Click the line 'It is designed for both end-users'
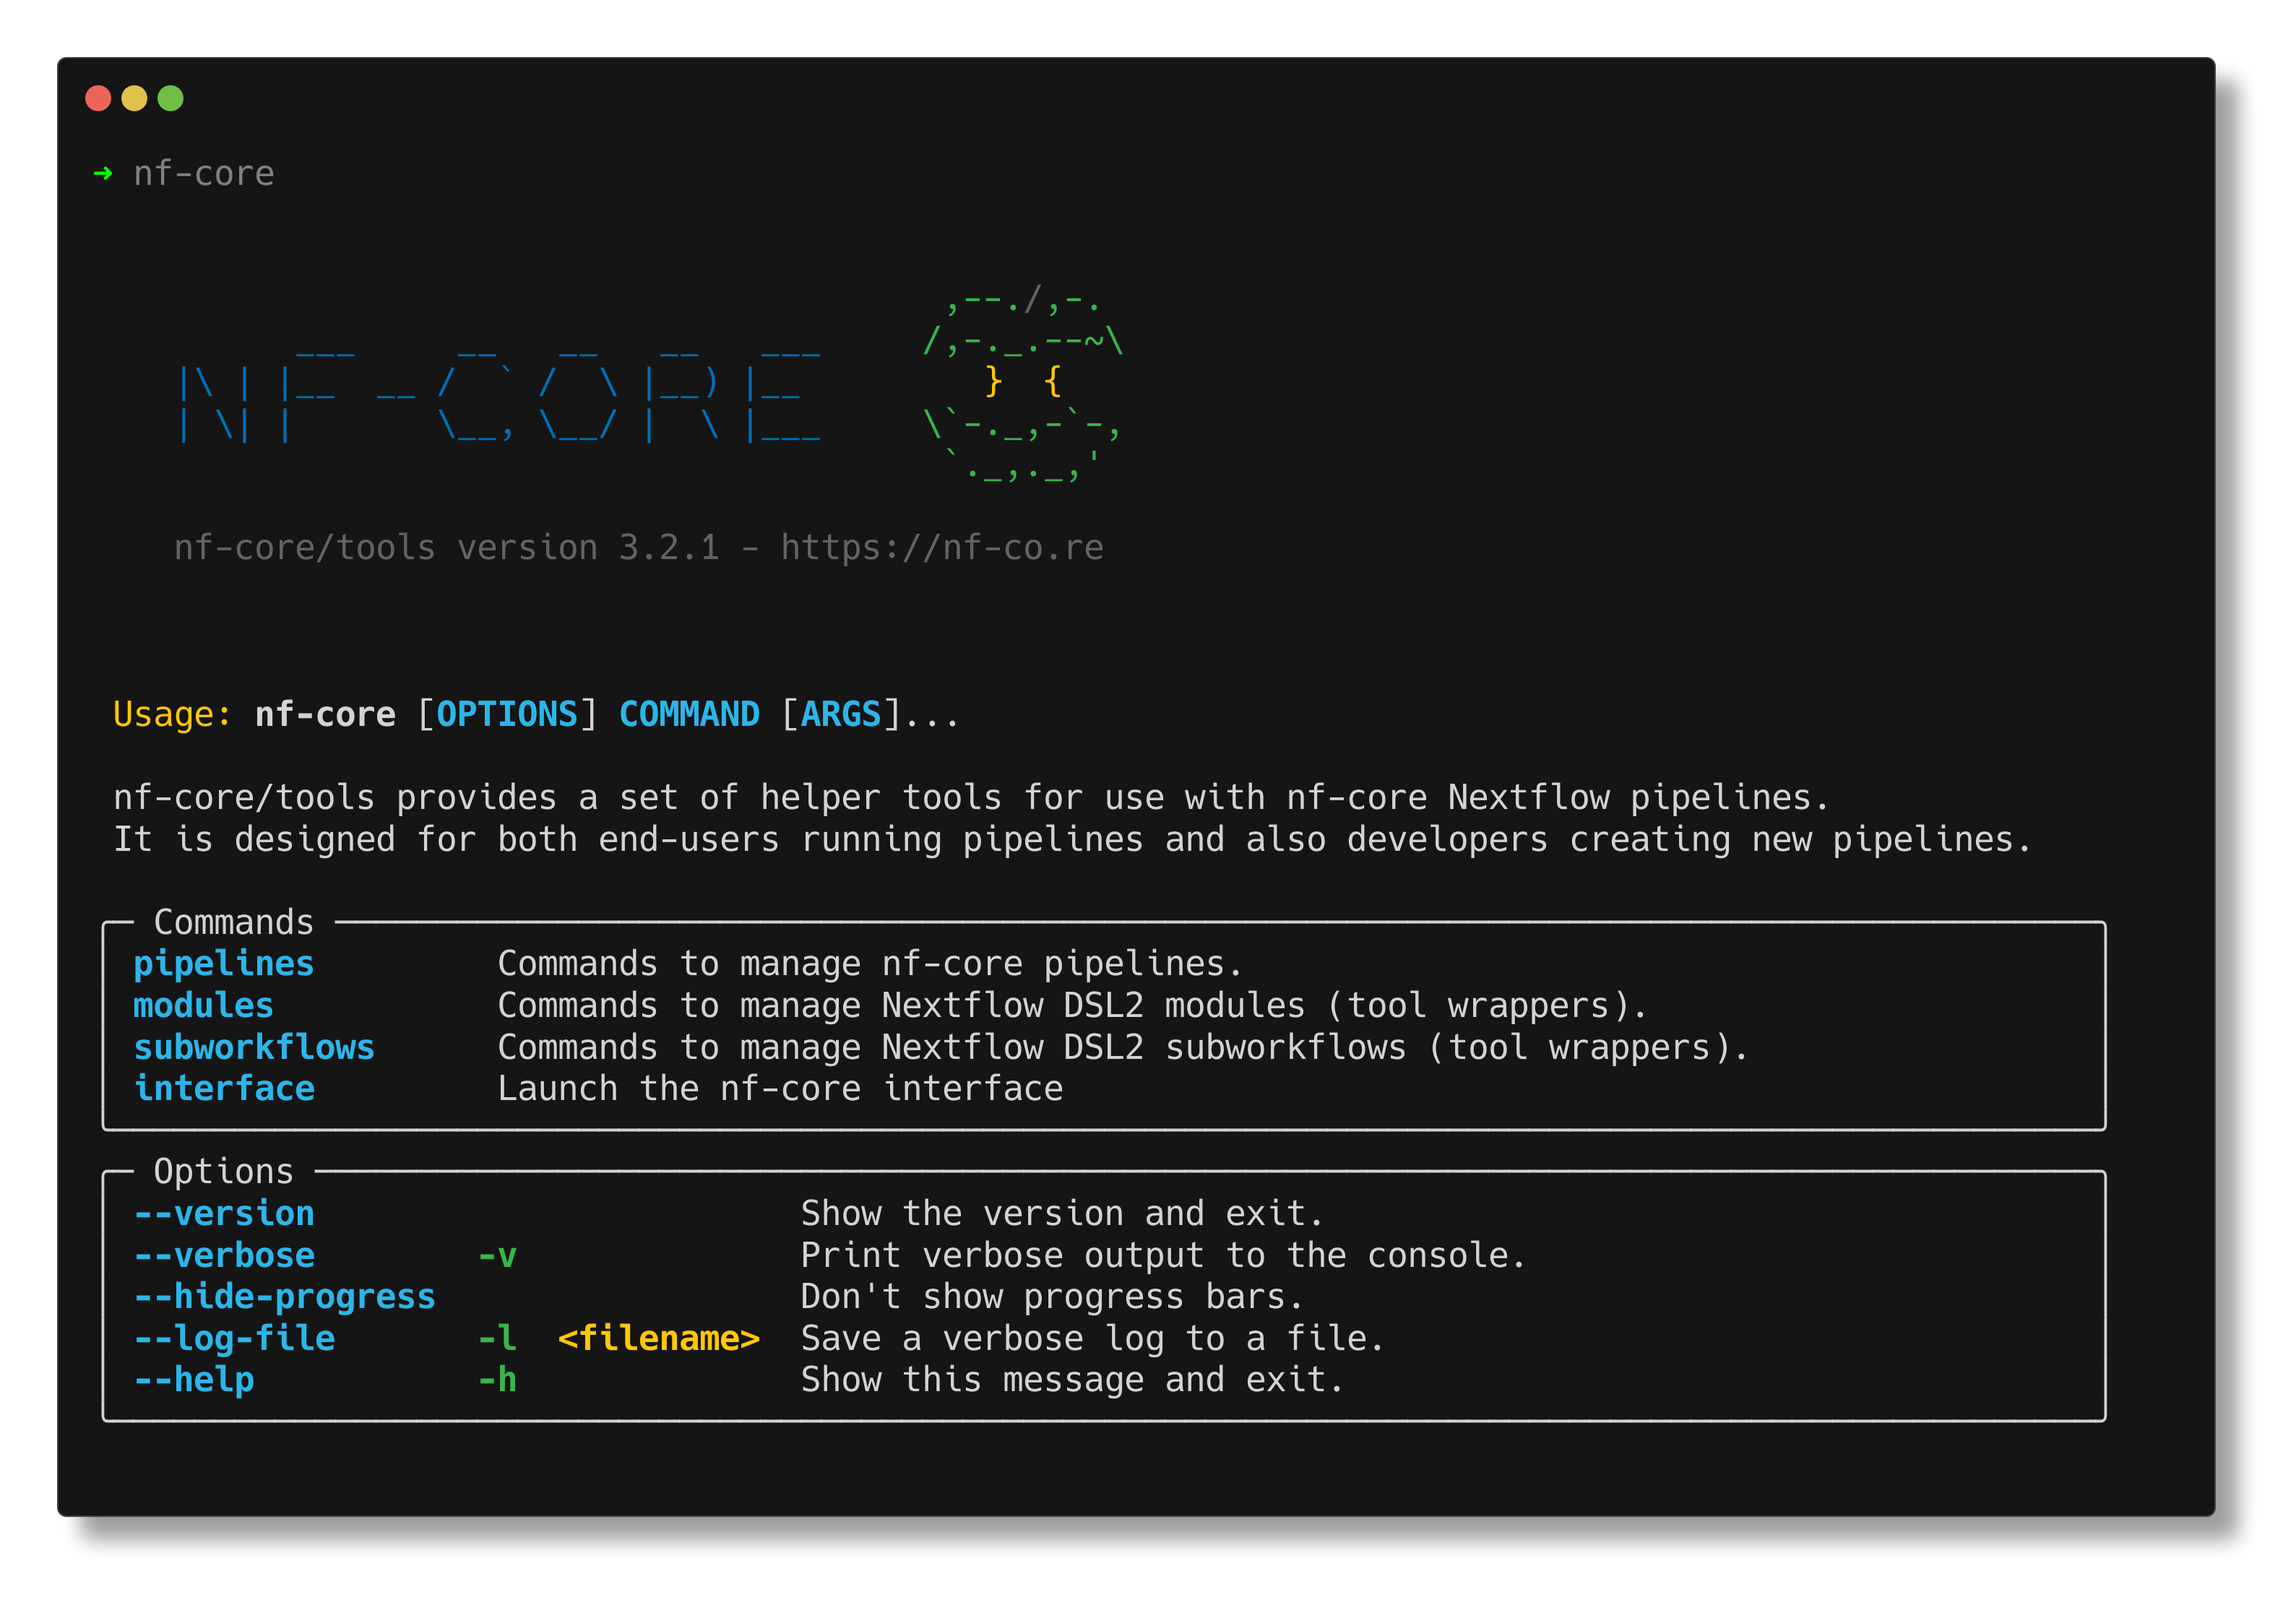 (1072, 840)
